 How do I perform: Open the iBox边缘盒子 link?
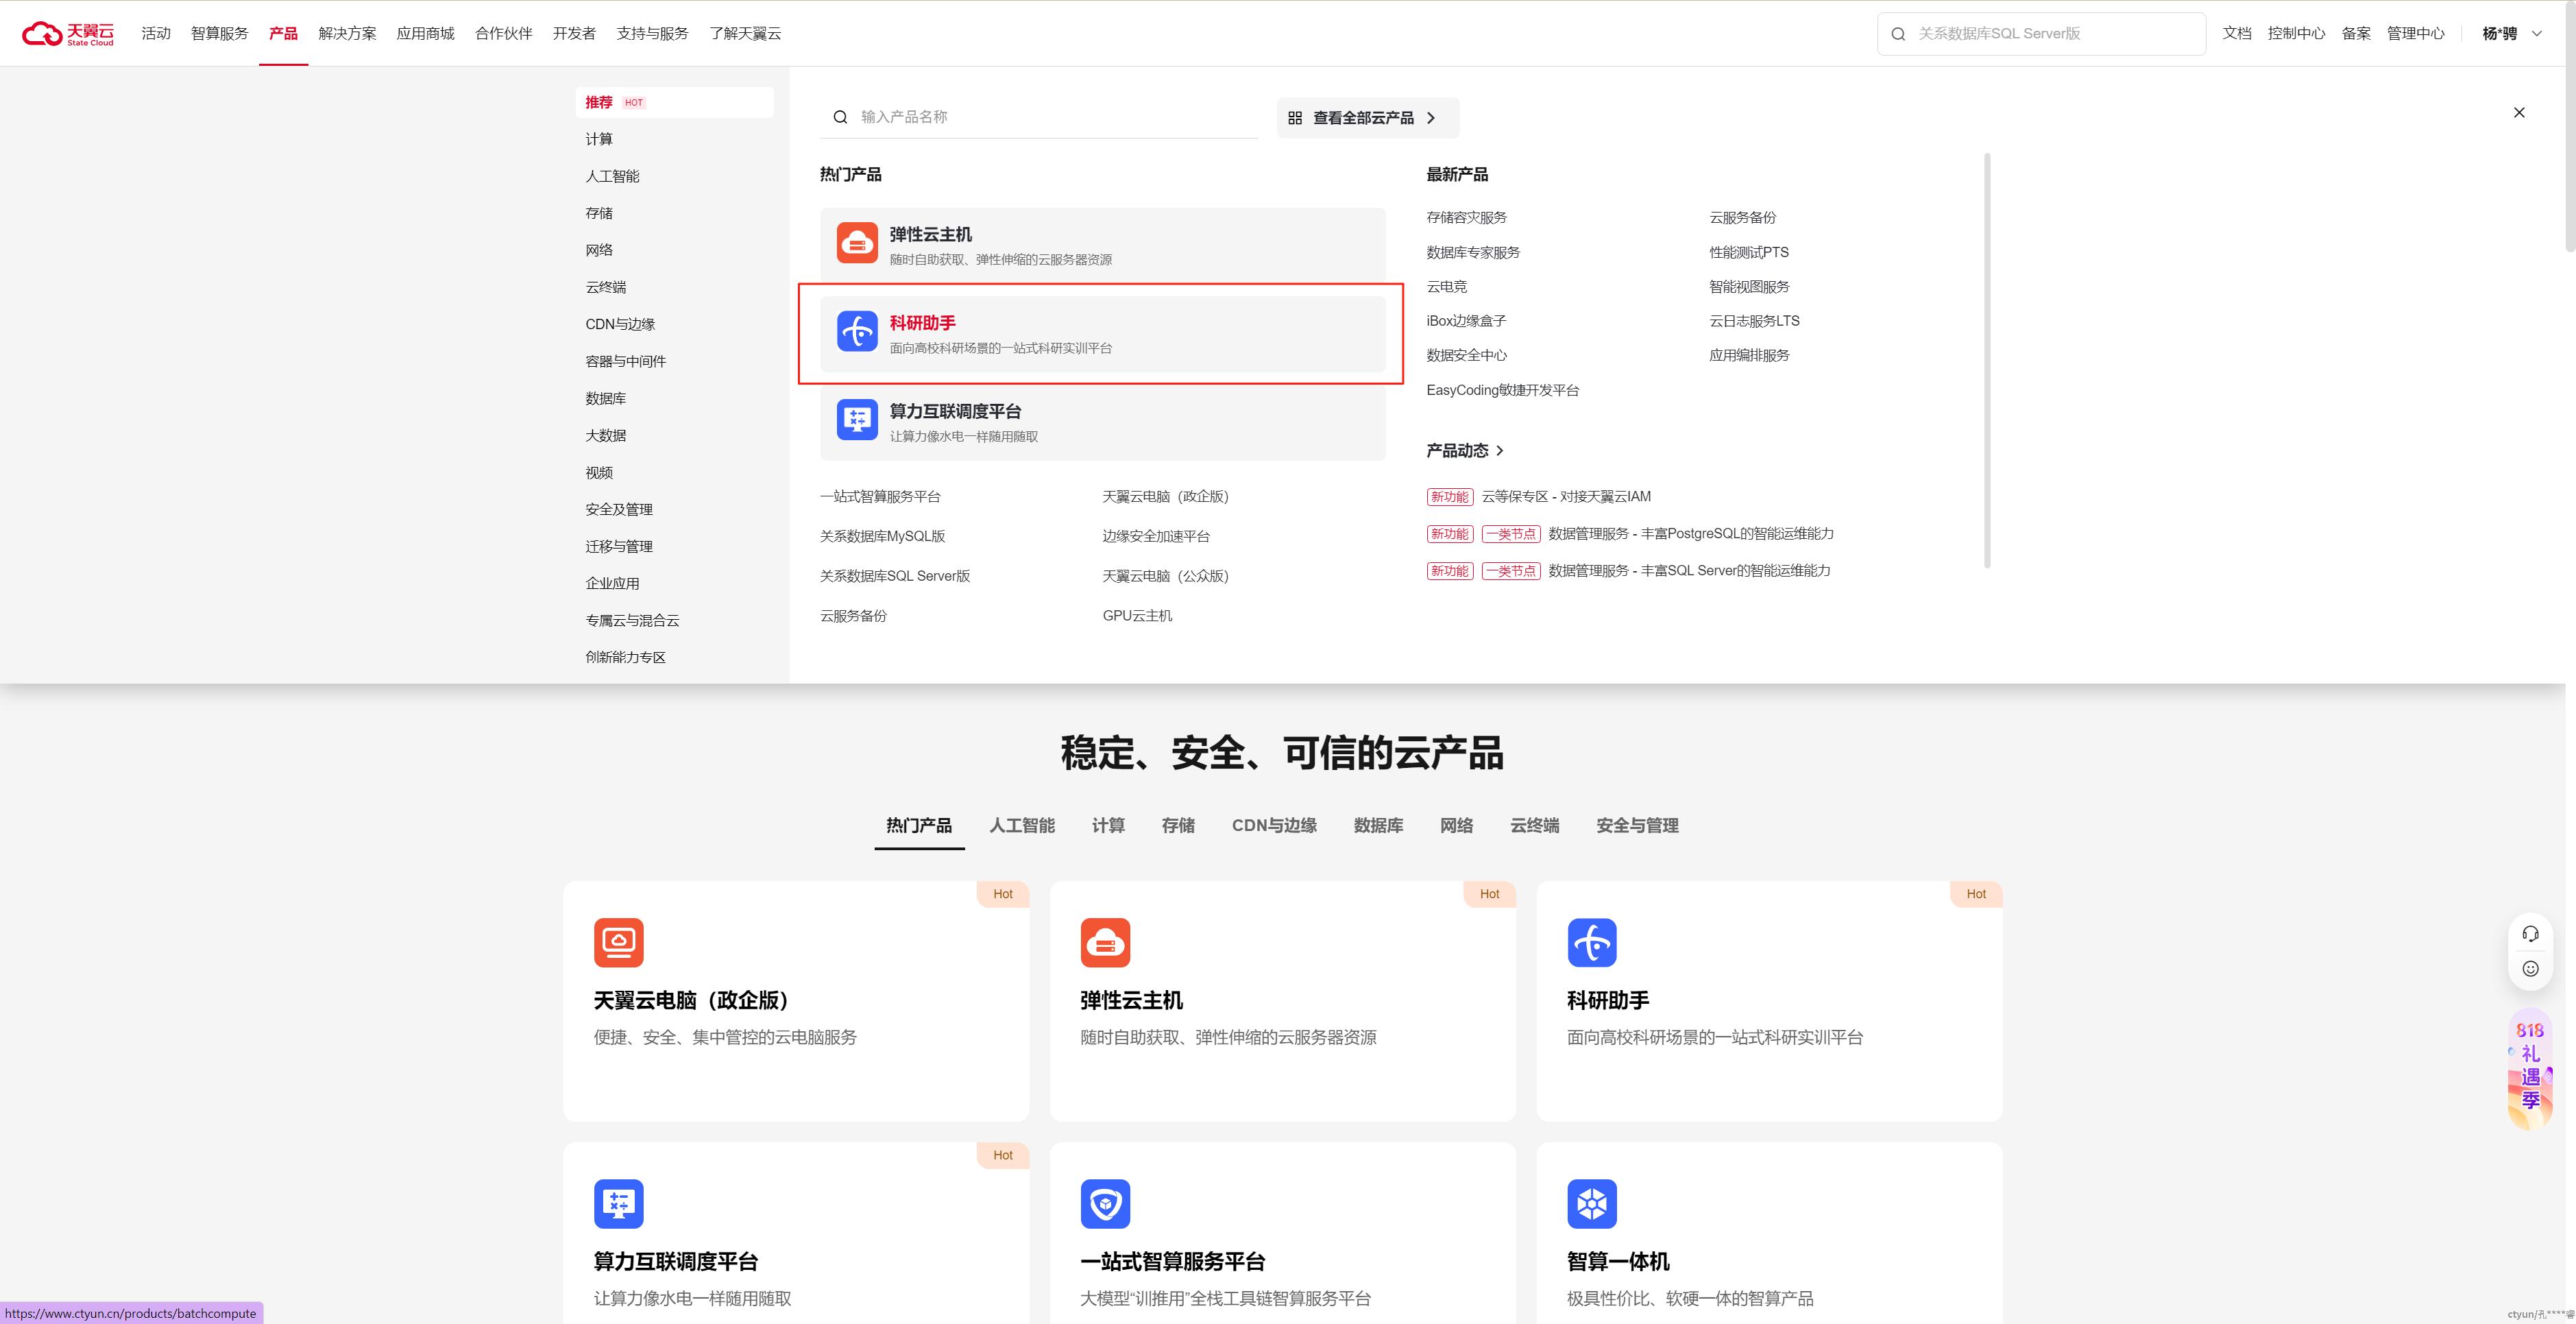click(x=1466, y=321)
